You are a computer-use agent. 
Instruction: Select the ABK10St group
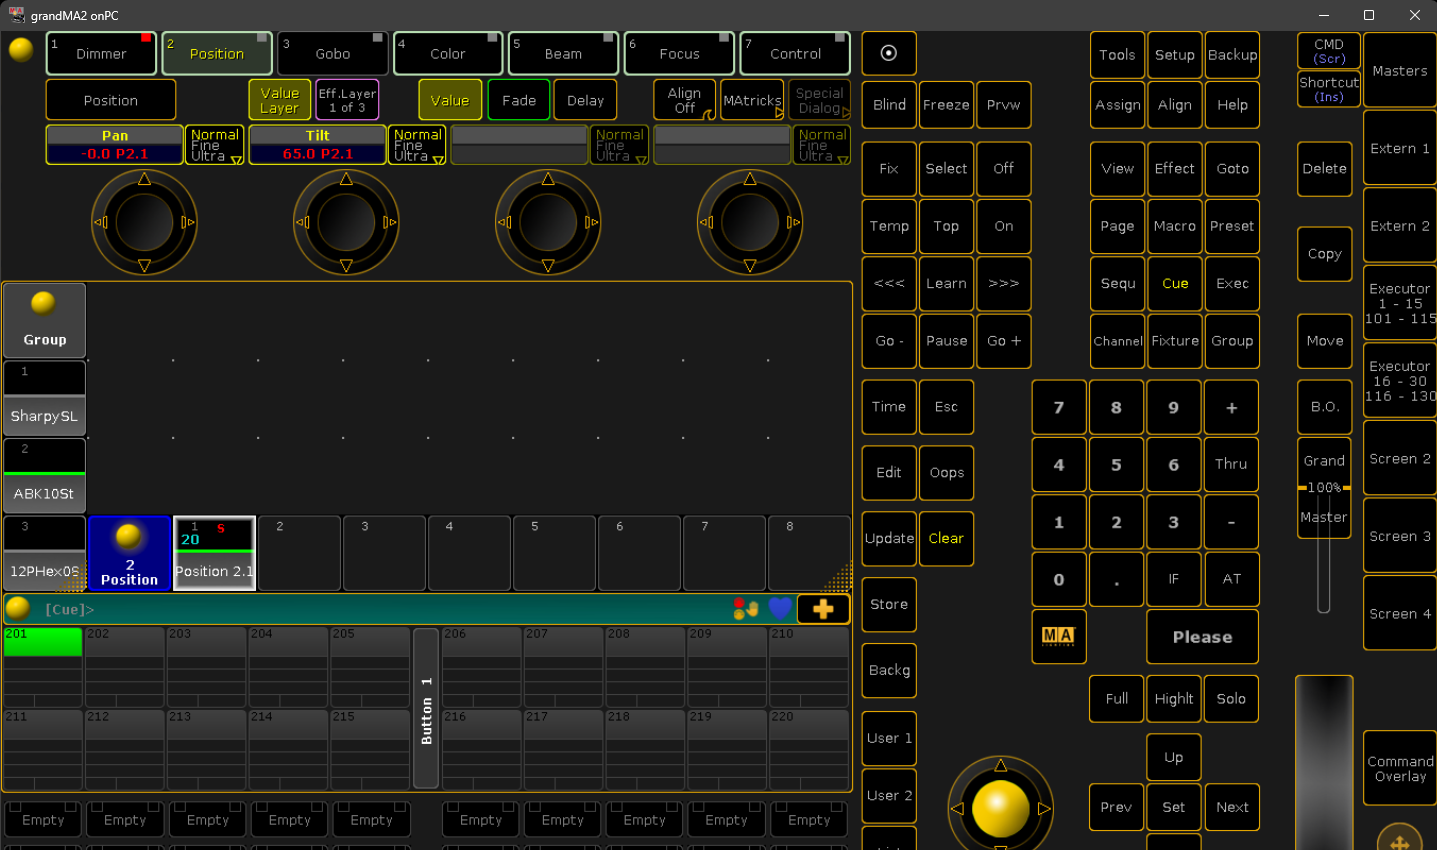point(44,476)
